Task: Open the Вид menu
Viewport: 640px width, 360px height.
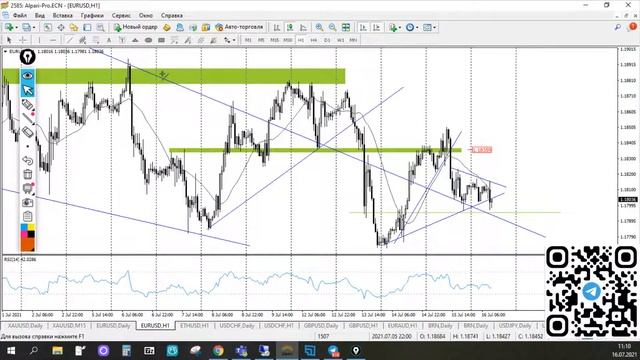Action: (x=40, y=16)
